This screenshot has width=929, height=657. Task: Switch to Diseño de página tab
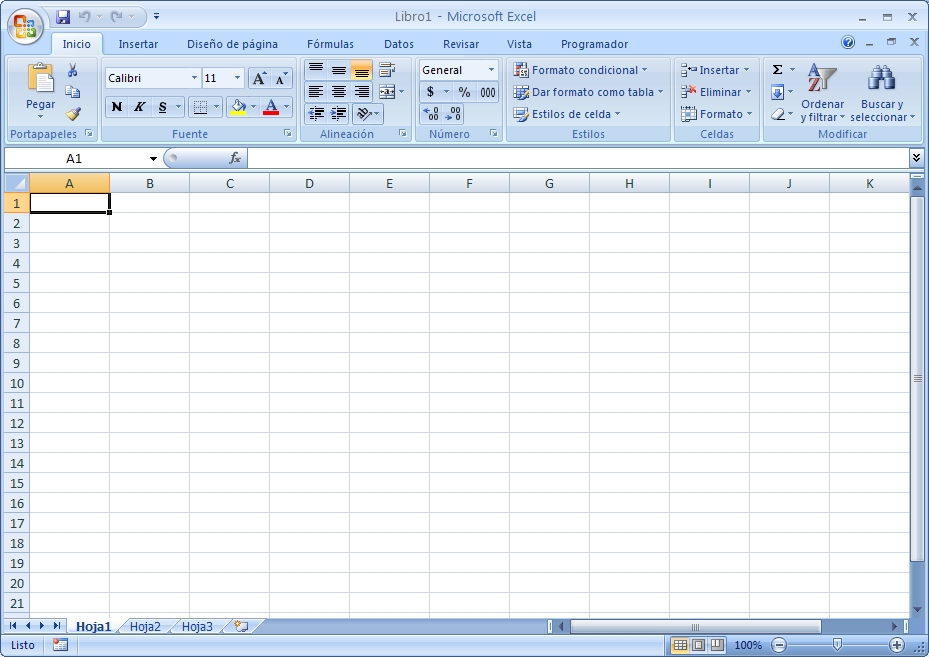click(232, 44)
